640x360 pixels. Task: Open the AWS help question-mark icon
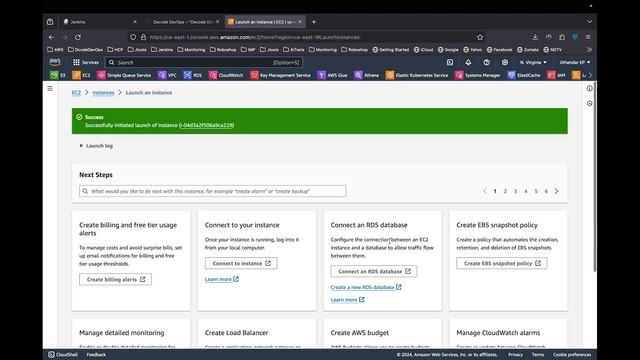click(487, 62)
